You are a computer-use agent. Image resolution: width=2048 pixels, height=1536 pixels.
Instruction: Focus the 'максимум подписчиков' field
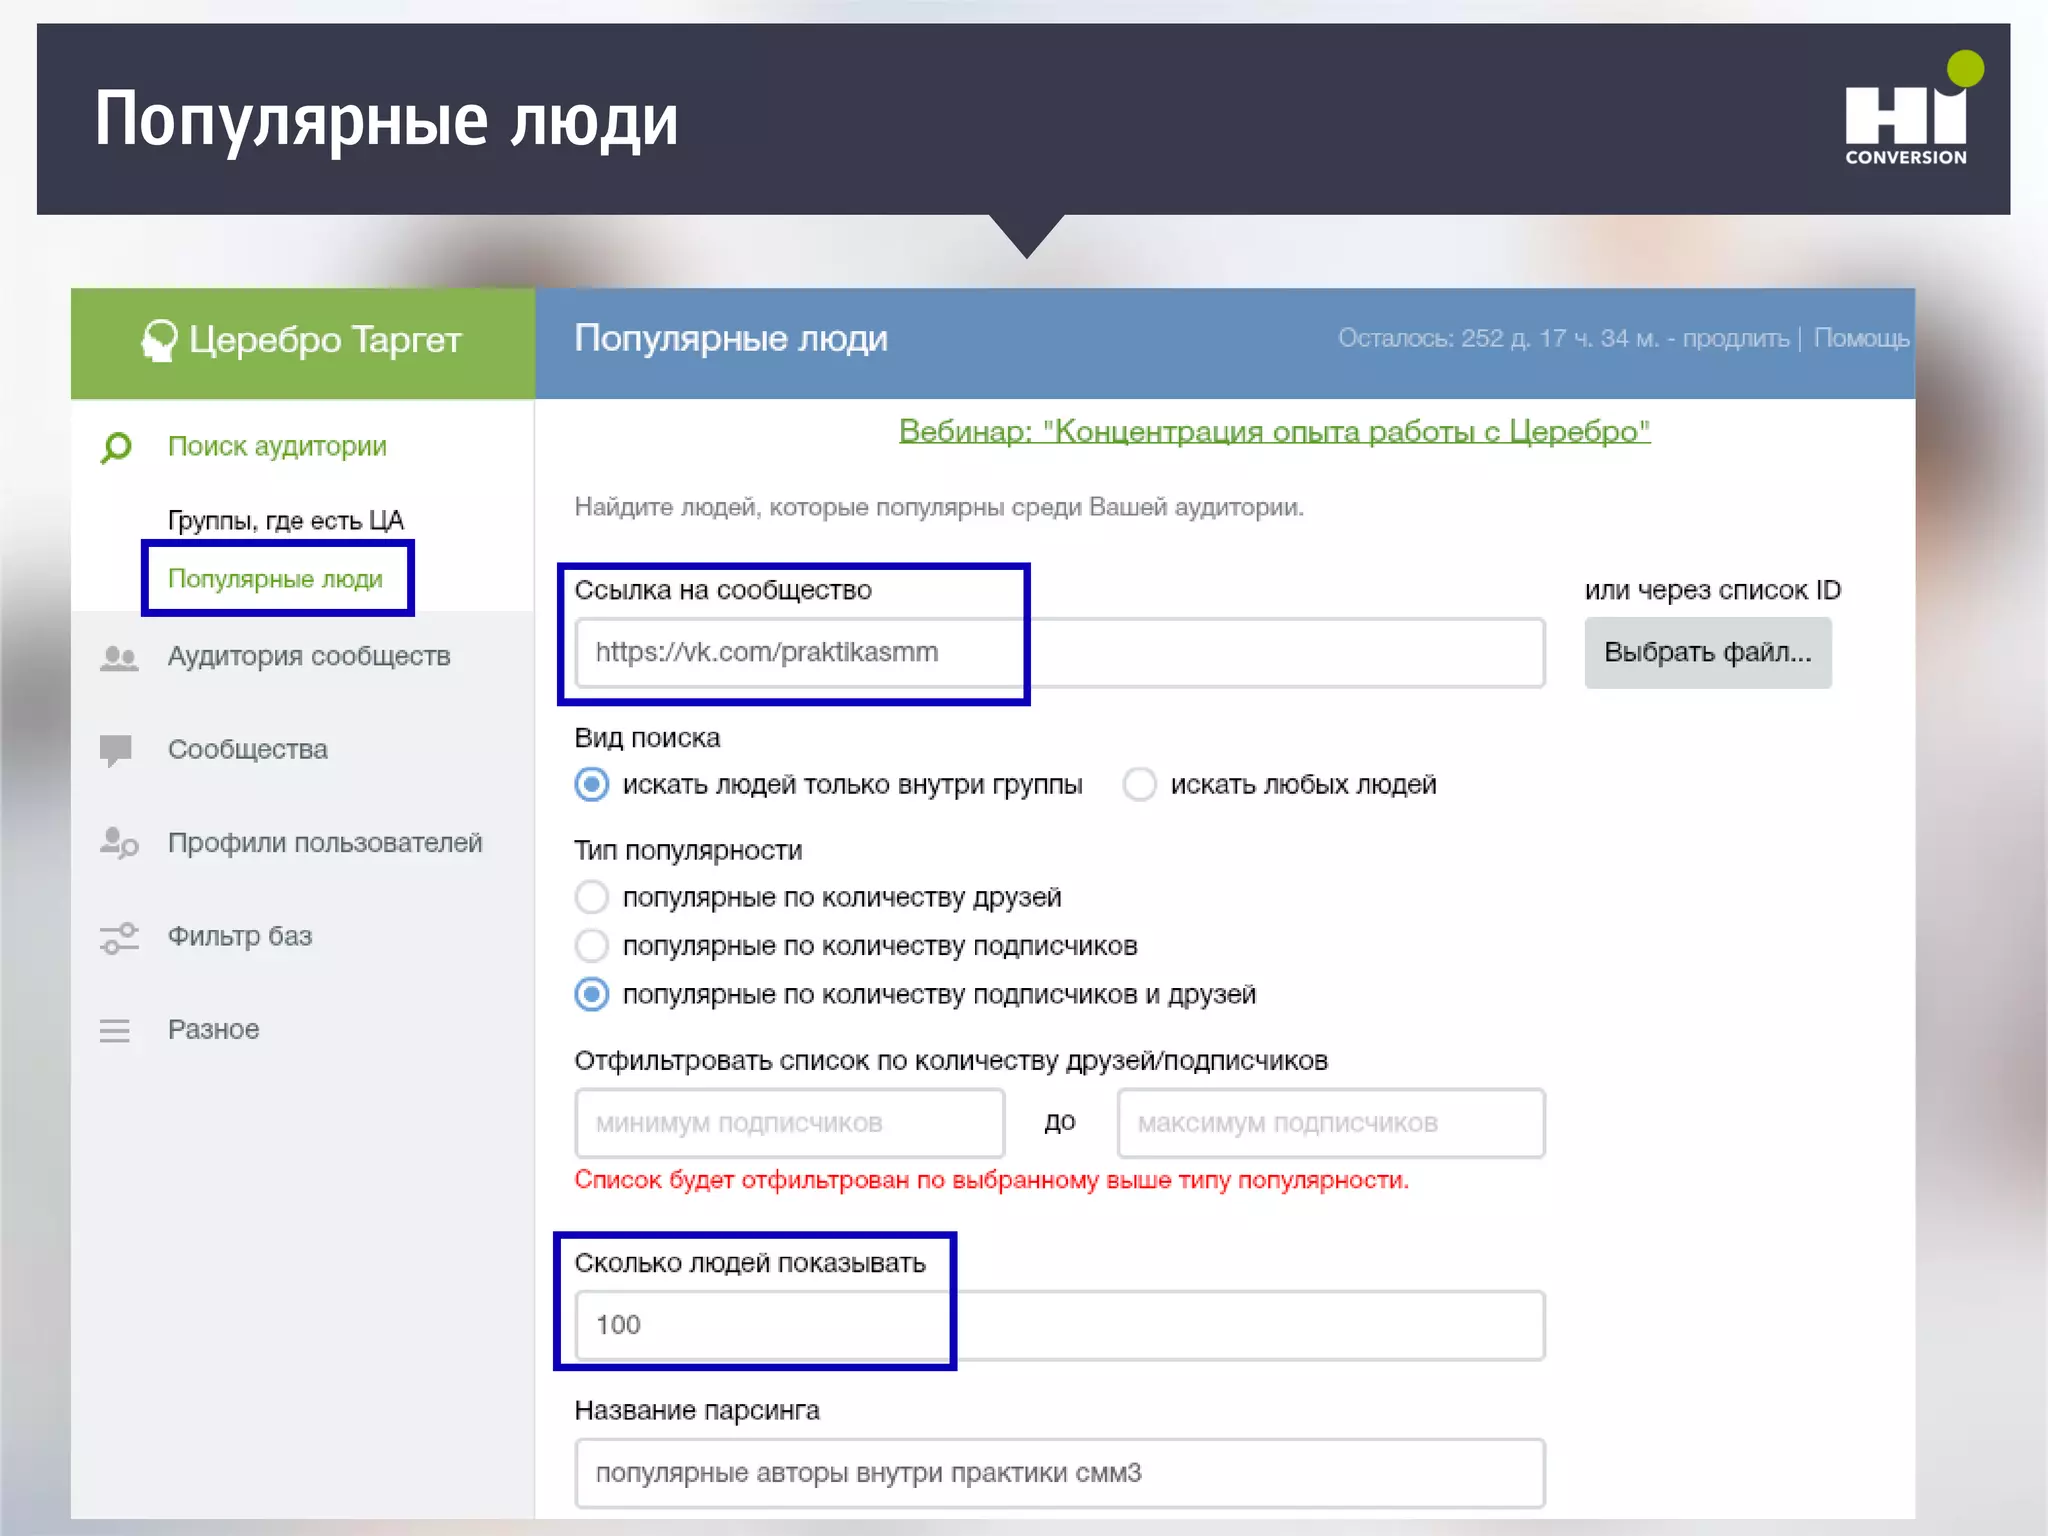point(1331,1123)
